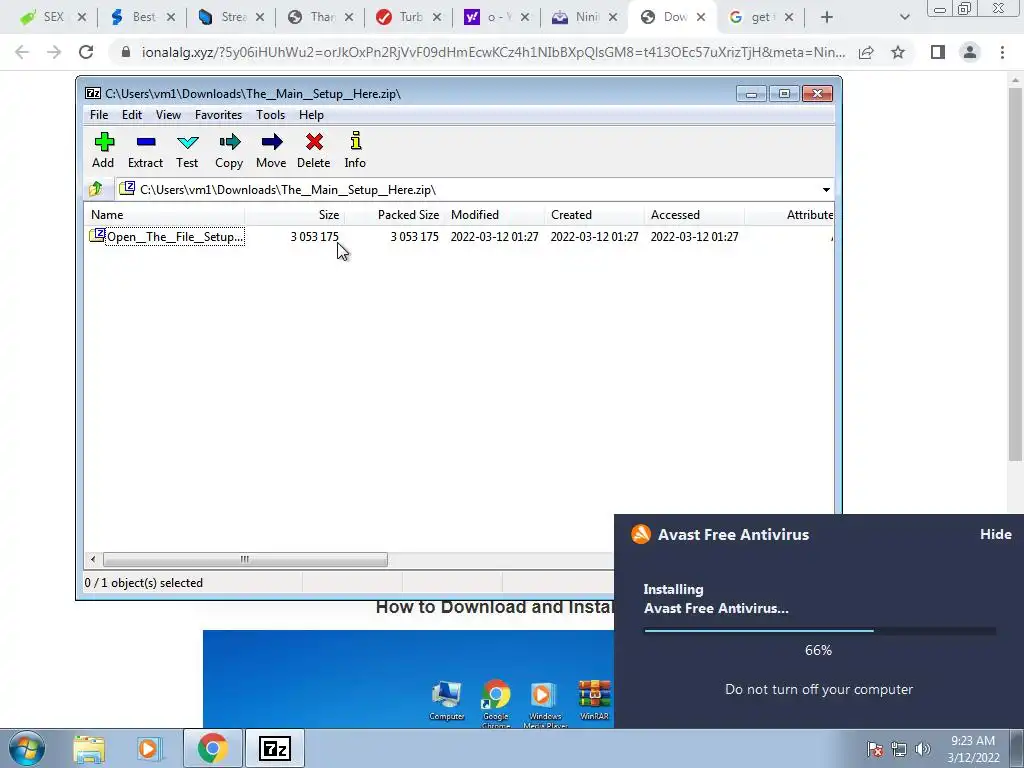Viewport: 1024px width, 768px height.
Task: Switch to Chrome via taskbar icon
Action: click(x=212, y=748)
